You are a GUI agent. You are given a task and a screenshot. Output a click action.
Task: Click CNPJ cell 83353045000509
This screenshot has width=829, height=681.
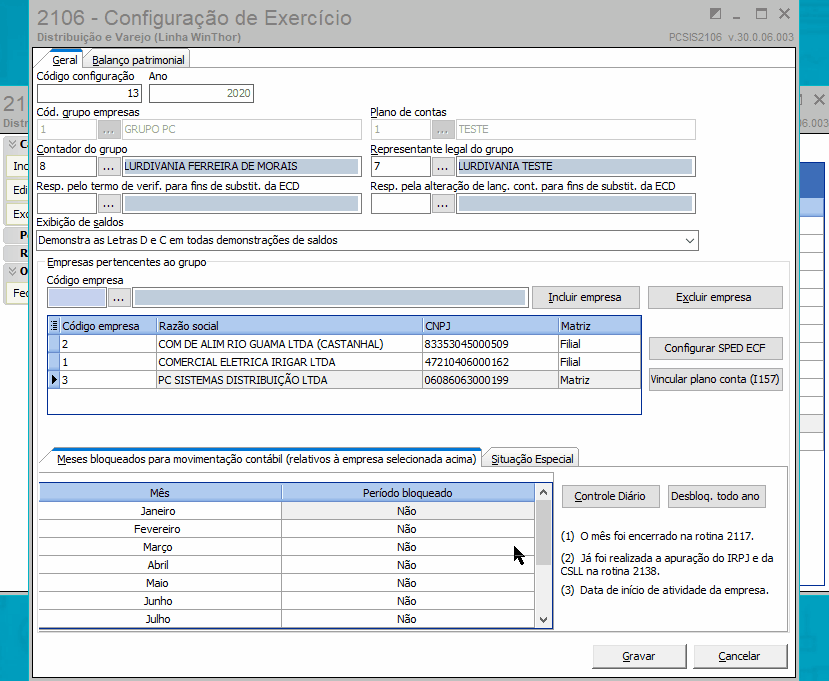pos(490,344)
